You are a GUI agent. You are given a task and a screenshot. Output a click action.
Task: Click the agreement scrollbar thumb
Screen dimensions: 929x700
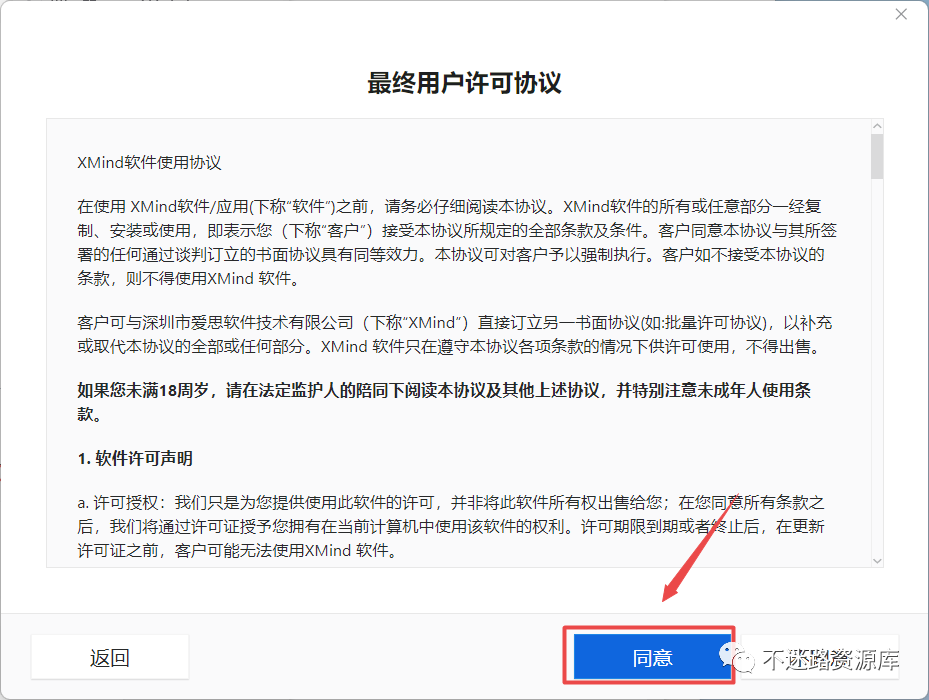pos(877,156)
